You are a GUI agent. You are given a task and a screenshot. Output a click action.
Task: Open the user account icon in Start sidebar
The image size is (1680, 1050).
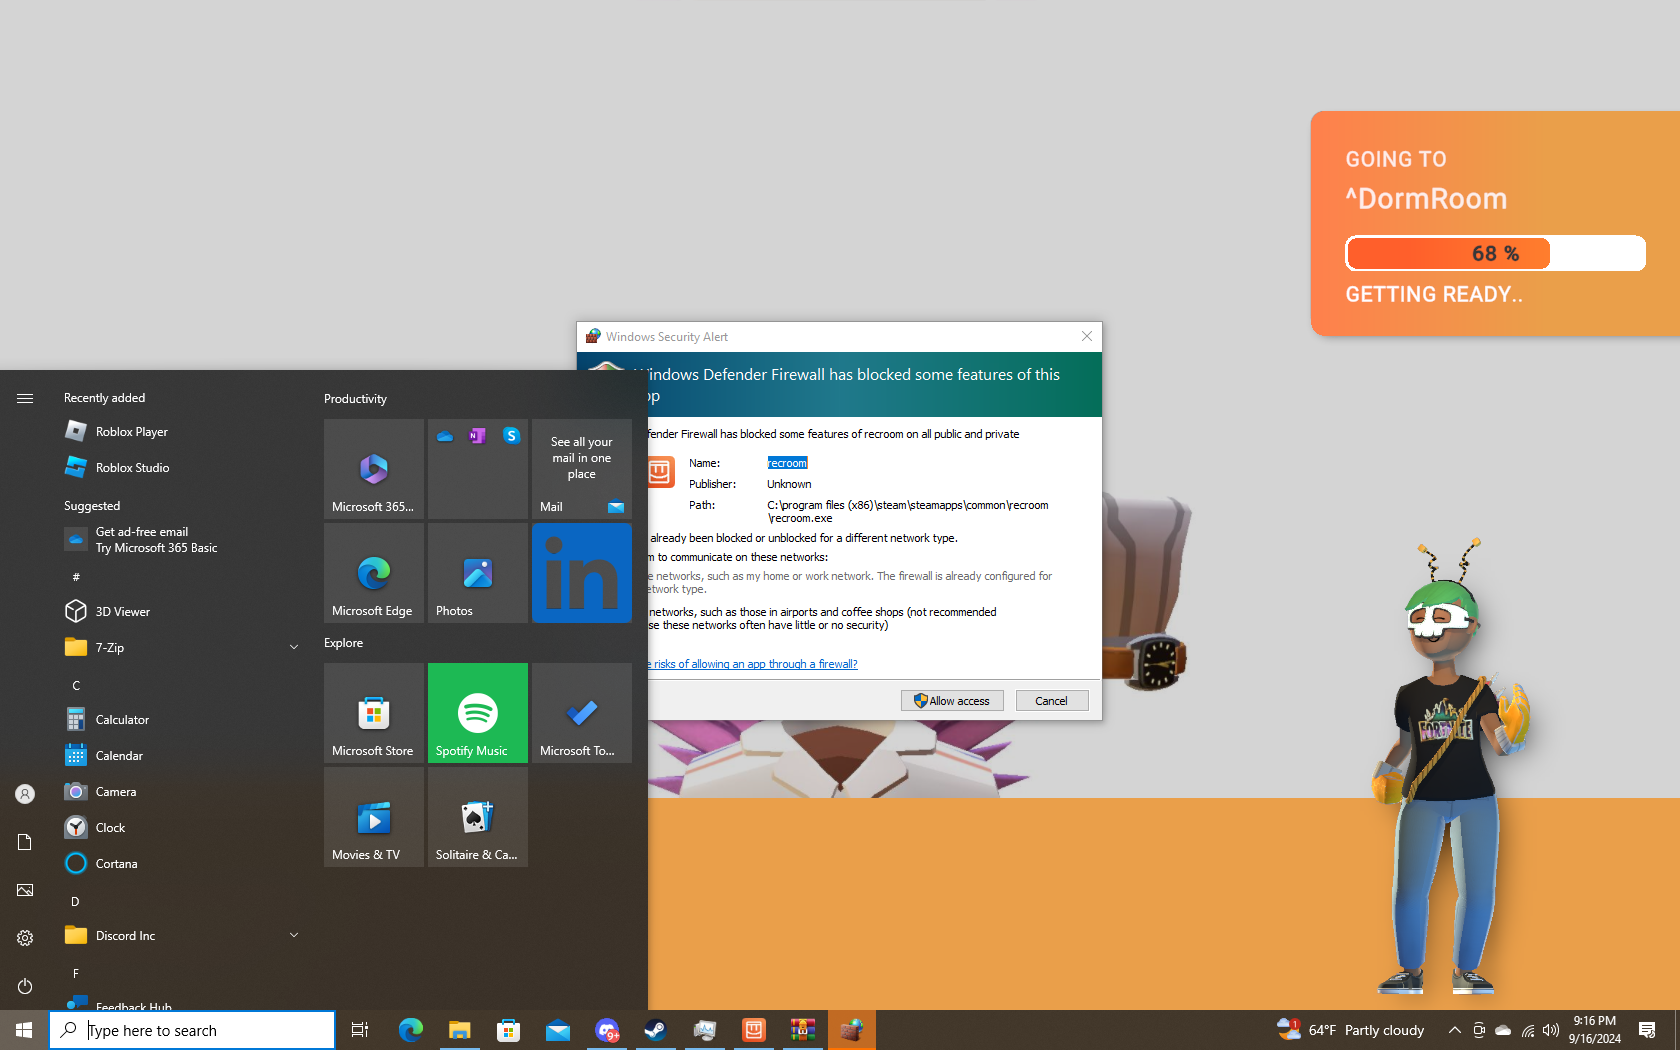[x=25, y=794]
